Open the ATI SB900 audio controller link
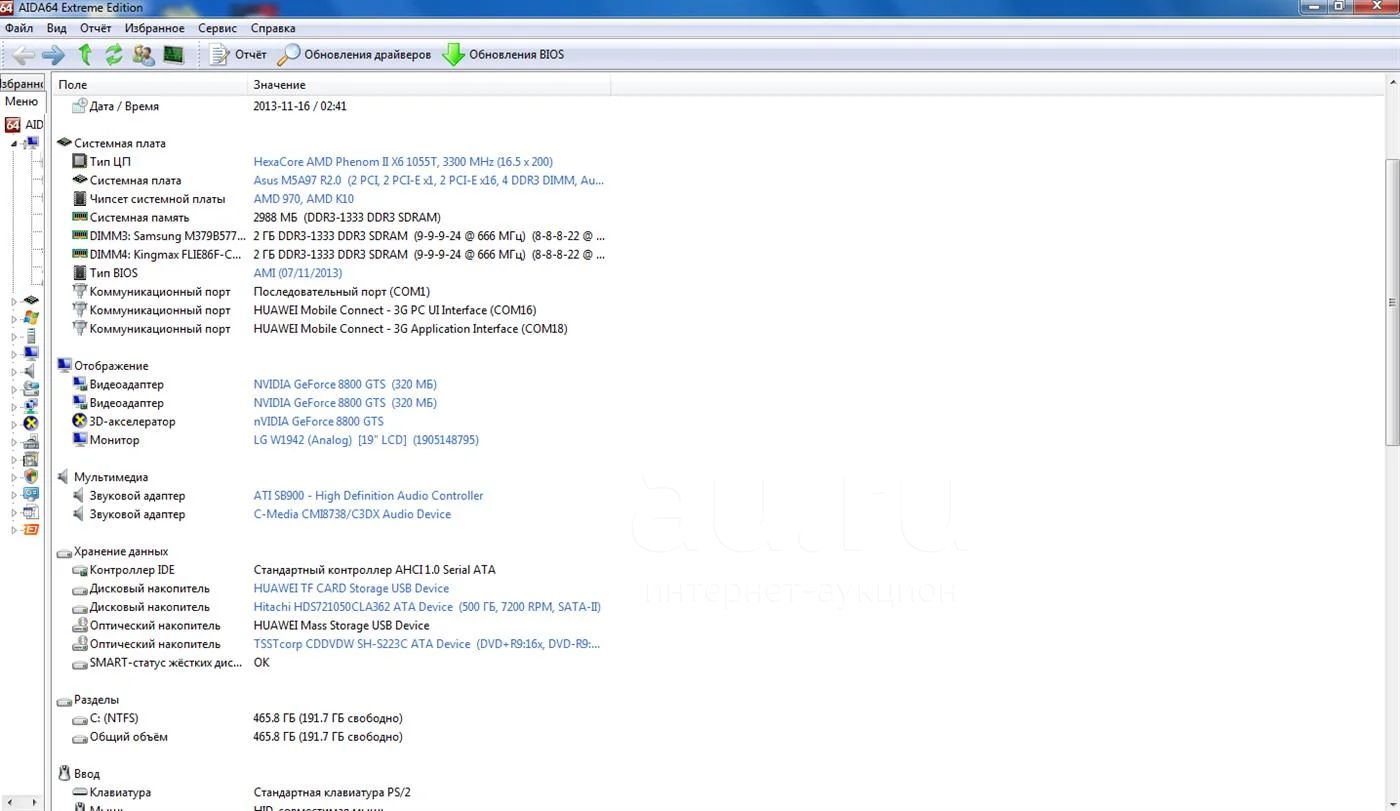The height and width of the screenshot is (811, 1400). [368, 496]
